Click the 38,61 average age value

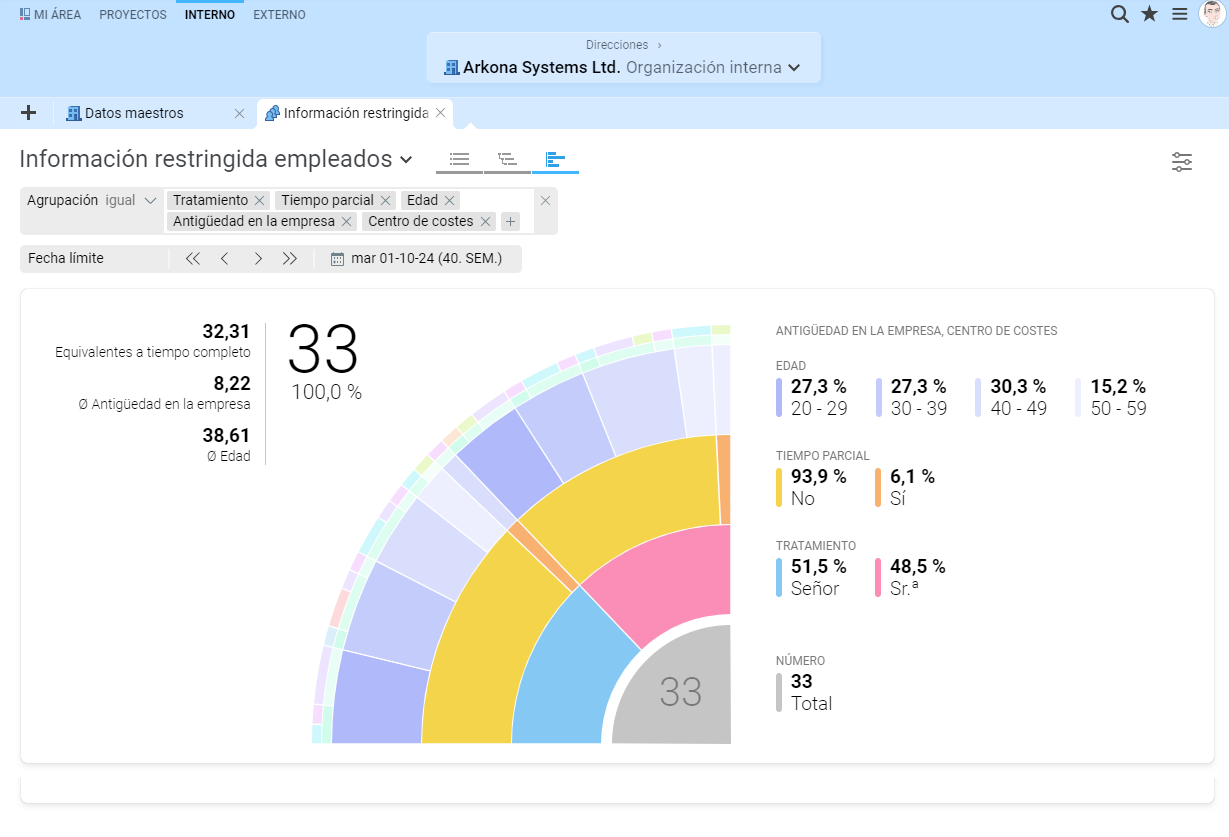[226, 436]
